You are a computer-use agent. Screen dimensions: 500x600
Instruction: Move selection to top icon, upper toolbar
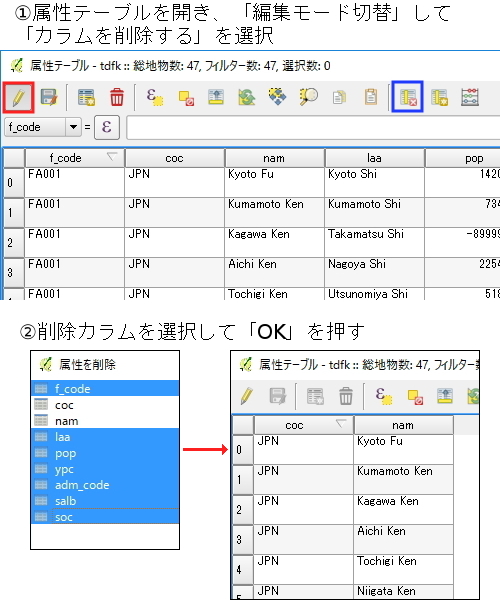[x=216, y=97]
